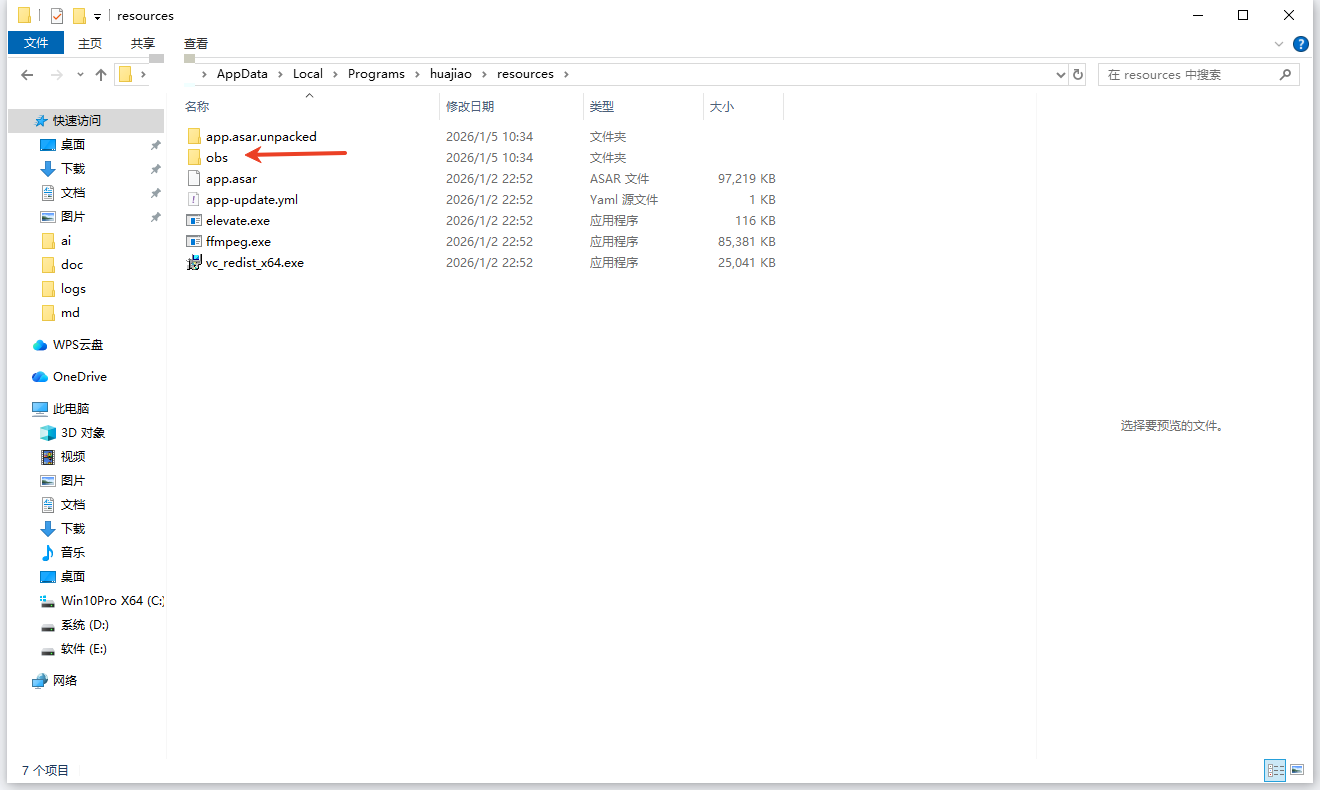Open the address bar history dropdown
The height and width of the screenshot is (790, 1320).
pyautogui.click(x=1061, y=75)
